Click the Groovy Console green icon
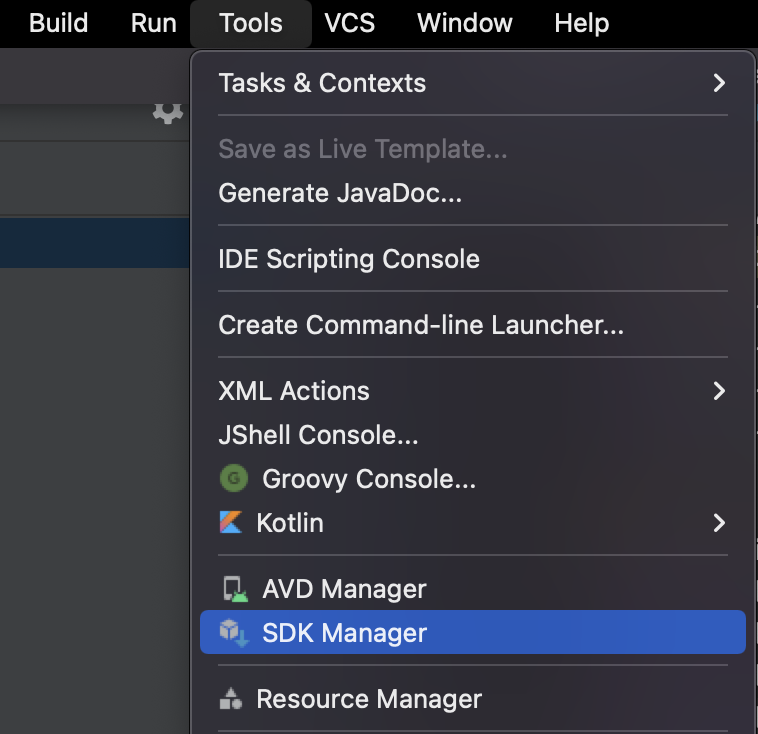Viewport: 758px width, 734px height. [x=234, y=478]
